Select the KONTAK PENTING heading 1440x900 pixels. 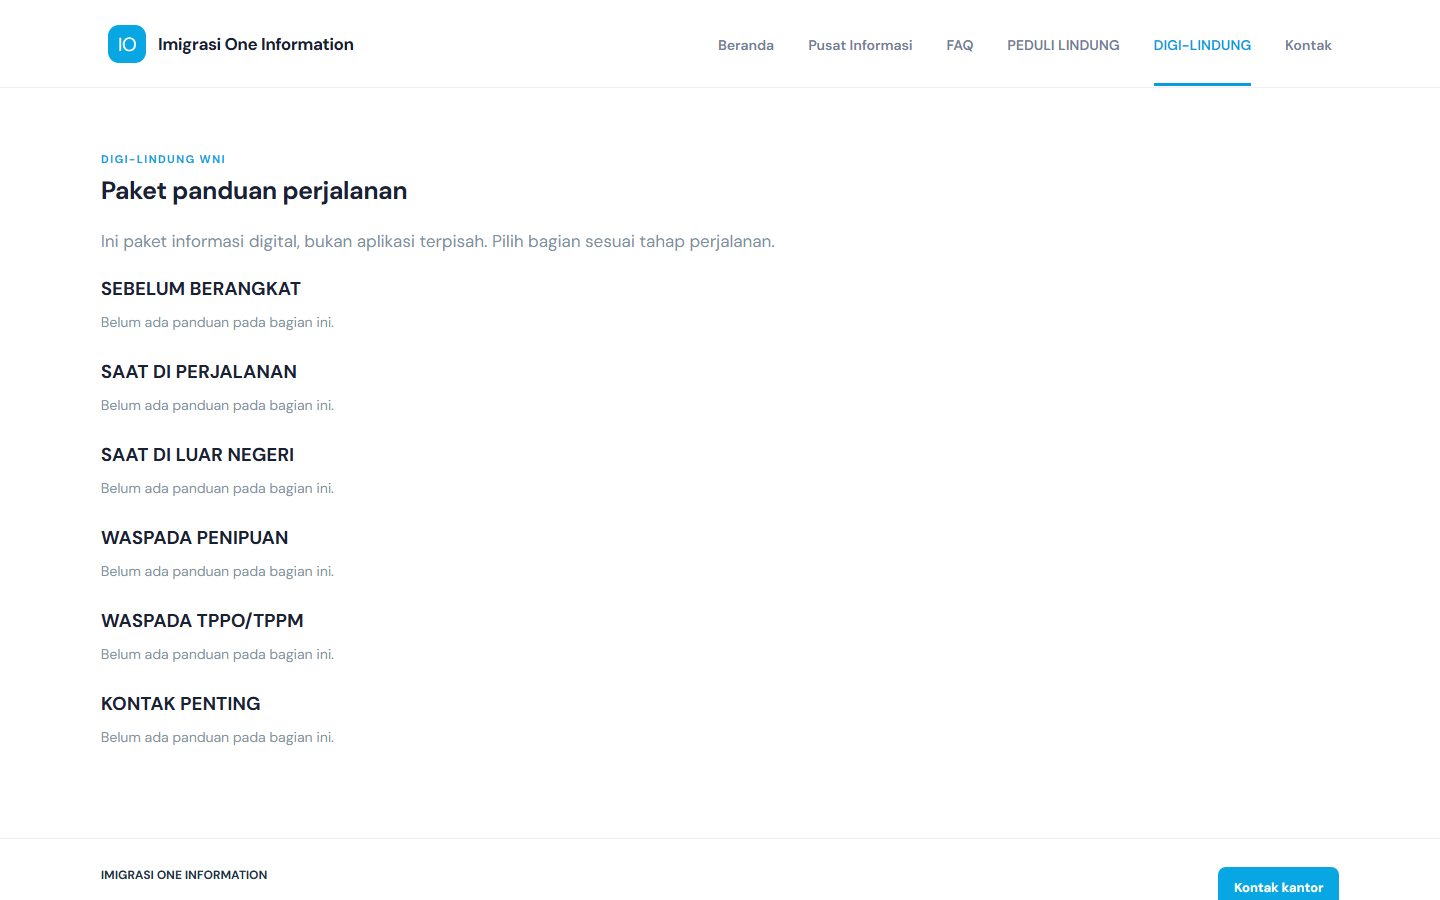(181, 704)
